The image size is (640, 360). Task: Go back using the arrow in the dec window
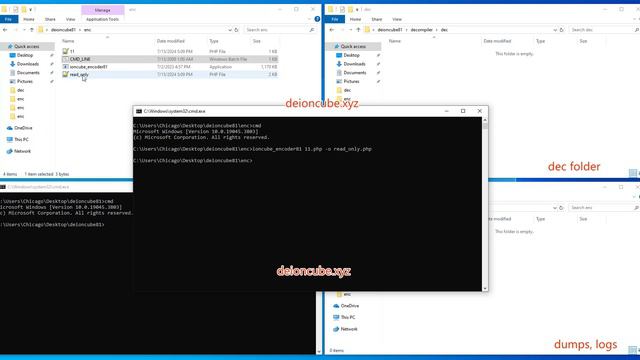(331, 30)
